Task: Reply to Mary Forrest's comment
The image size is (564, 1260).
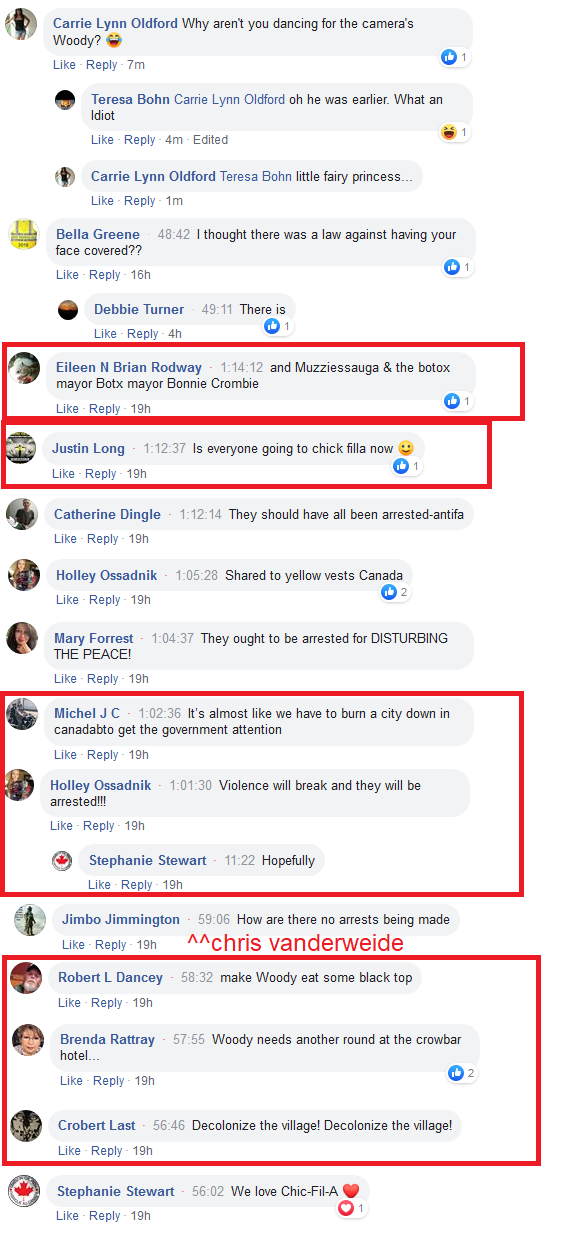Action: pyautogui.click(x=104, y=679)
